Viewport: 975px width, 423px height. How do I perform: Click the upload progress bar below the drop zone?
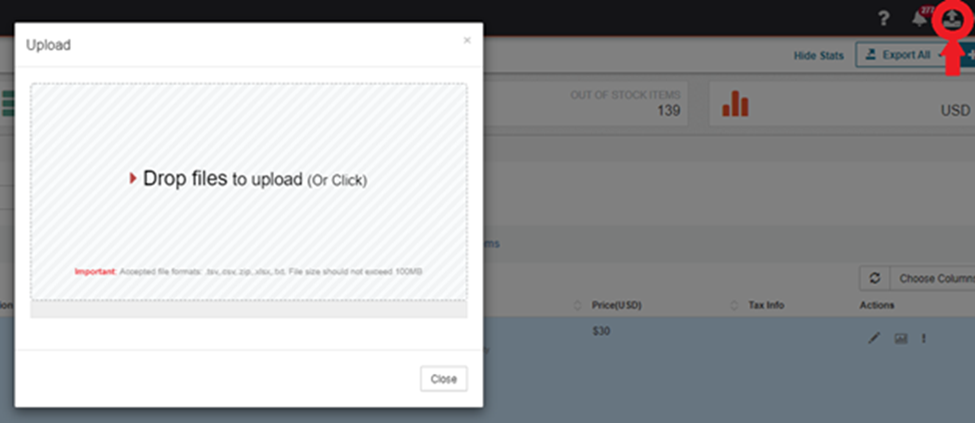pyautogui.click(x=249, y=309)
